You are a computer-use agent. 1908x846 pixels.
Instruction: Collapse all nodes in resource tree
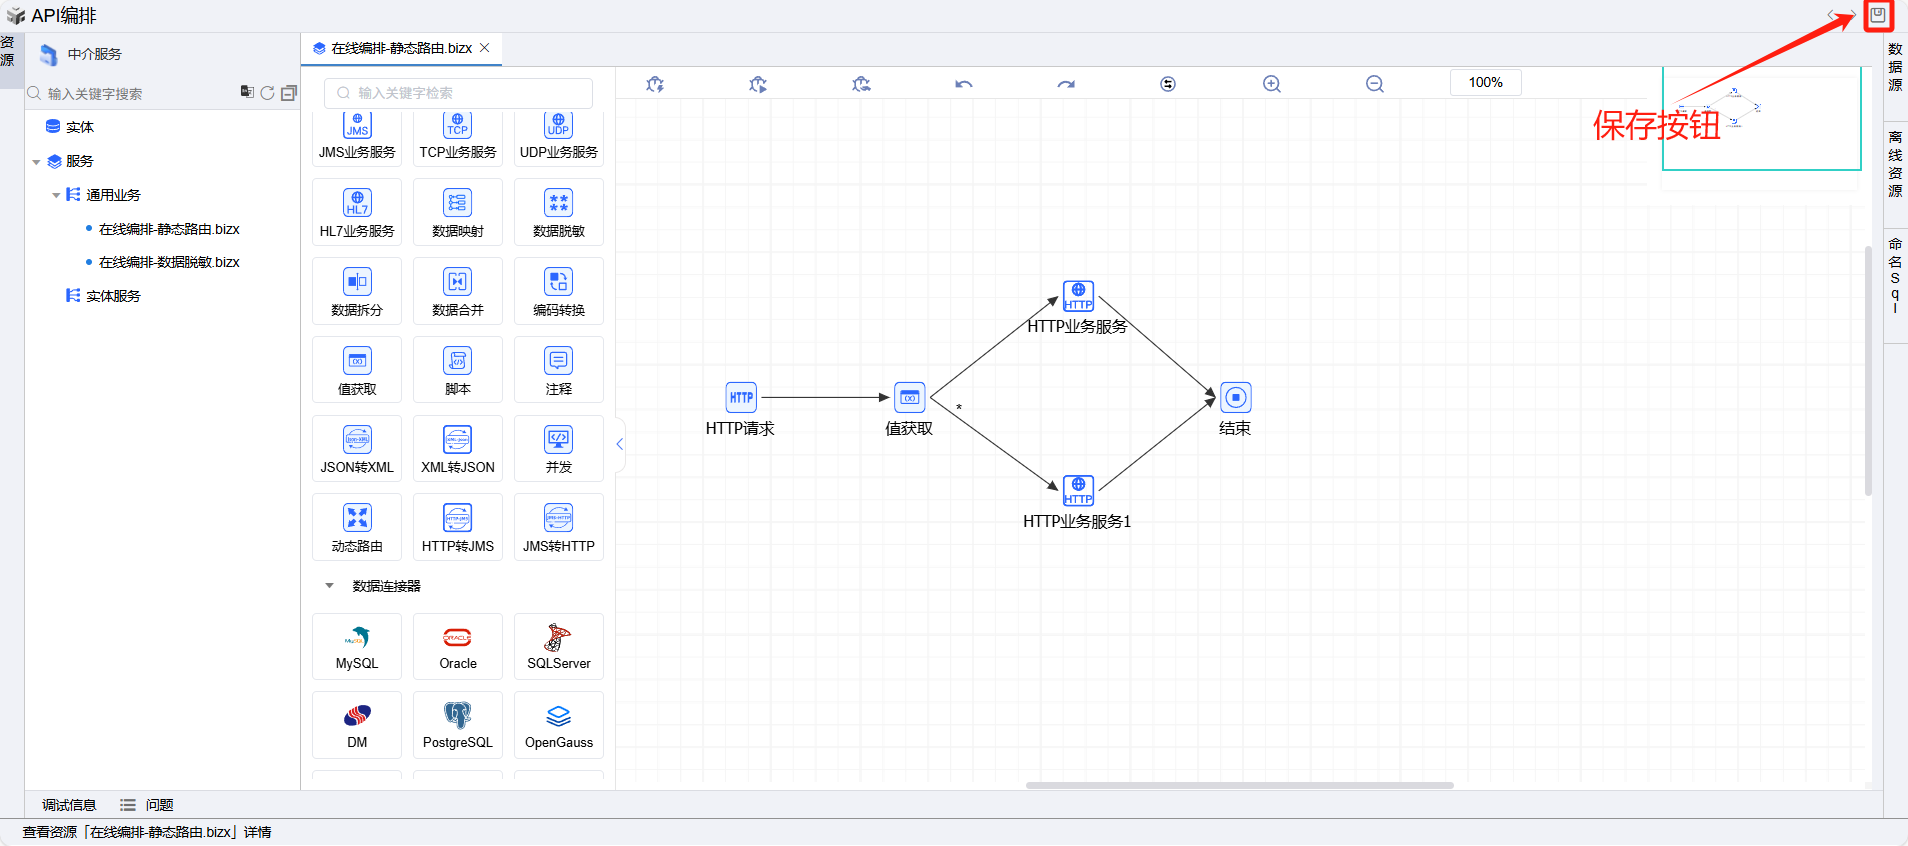point(289,93)
